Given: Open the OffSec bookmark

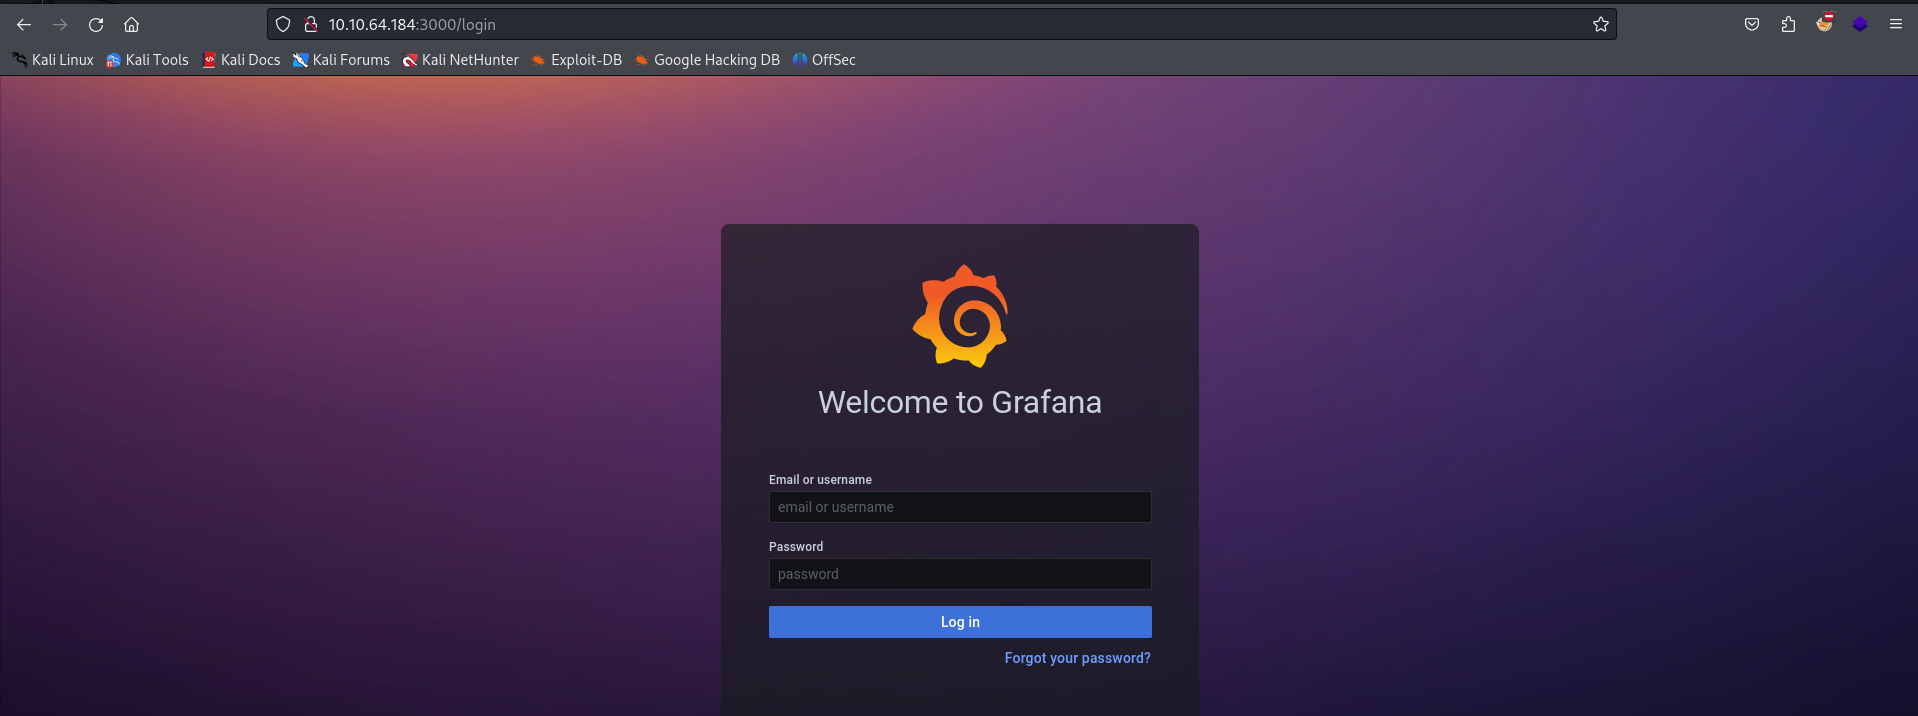Looking at the screenshot, I should (x=824, y=60).
